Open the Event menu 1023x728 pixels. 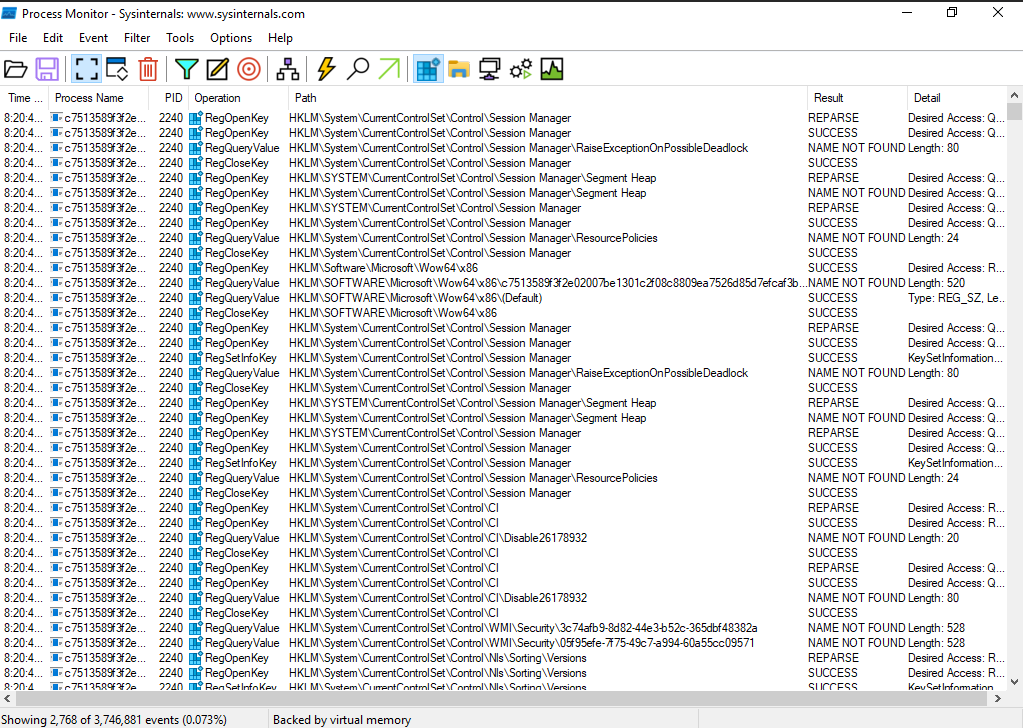pyautogui.click(x=93, y=38)
